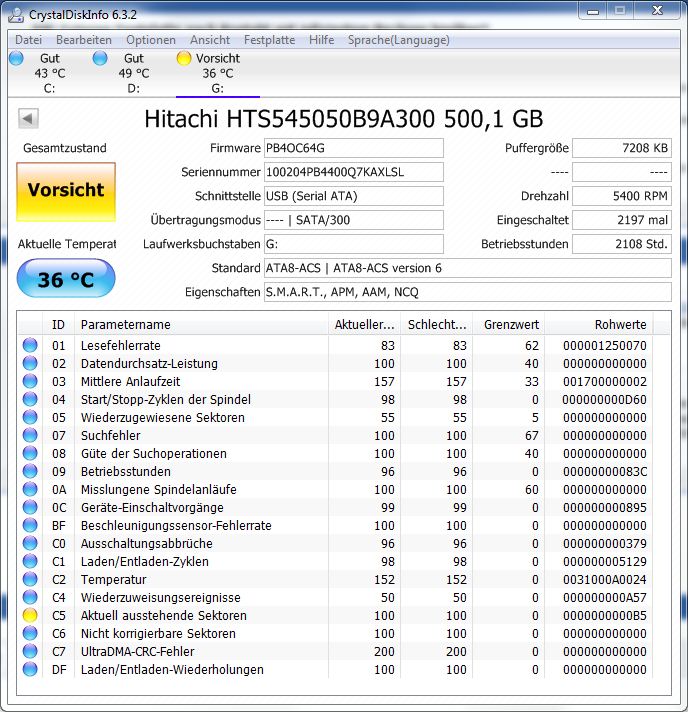Click status orb for Beschleunigungssensor-Fehlerrate row
This screenshot has width=688, height=712.
[x=30, y=525]
